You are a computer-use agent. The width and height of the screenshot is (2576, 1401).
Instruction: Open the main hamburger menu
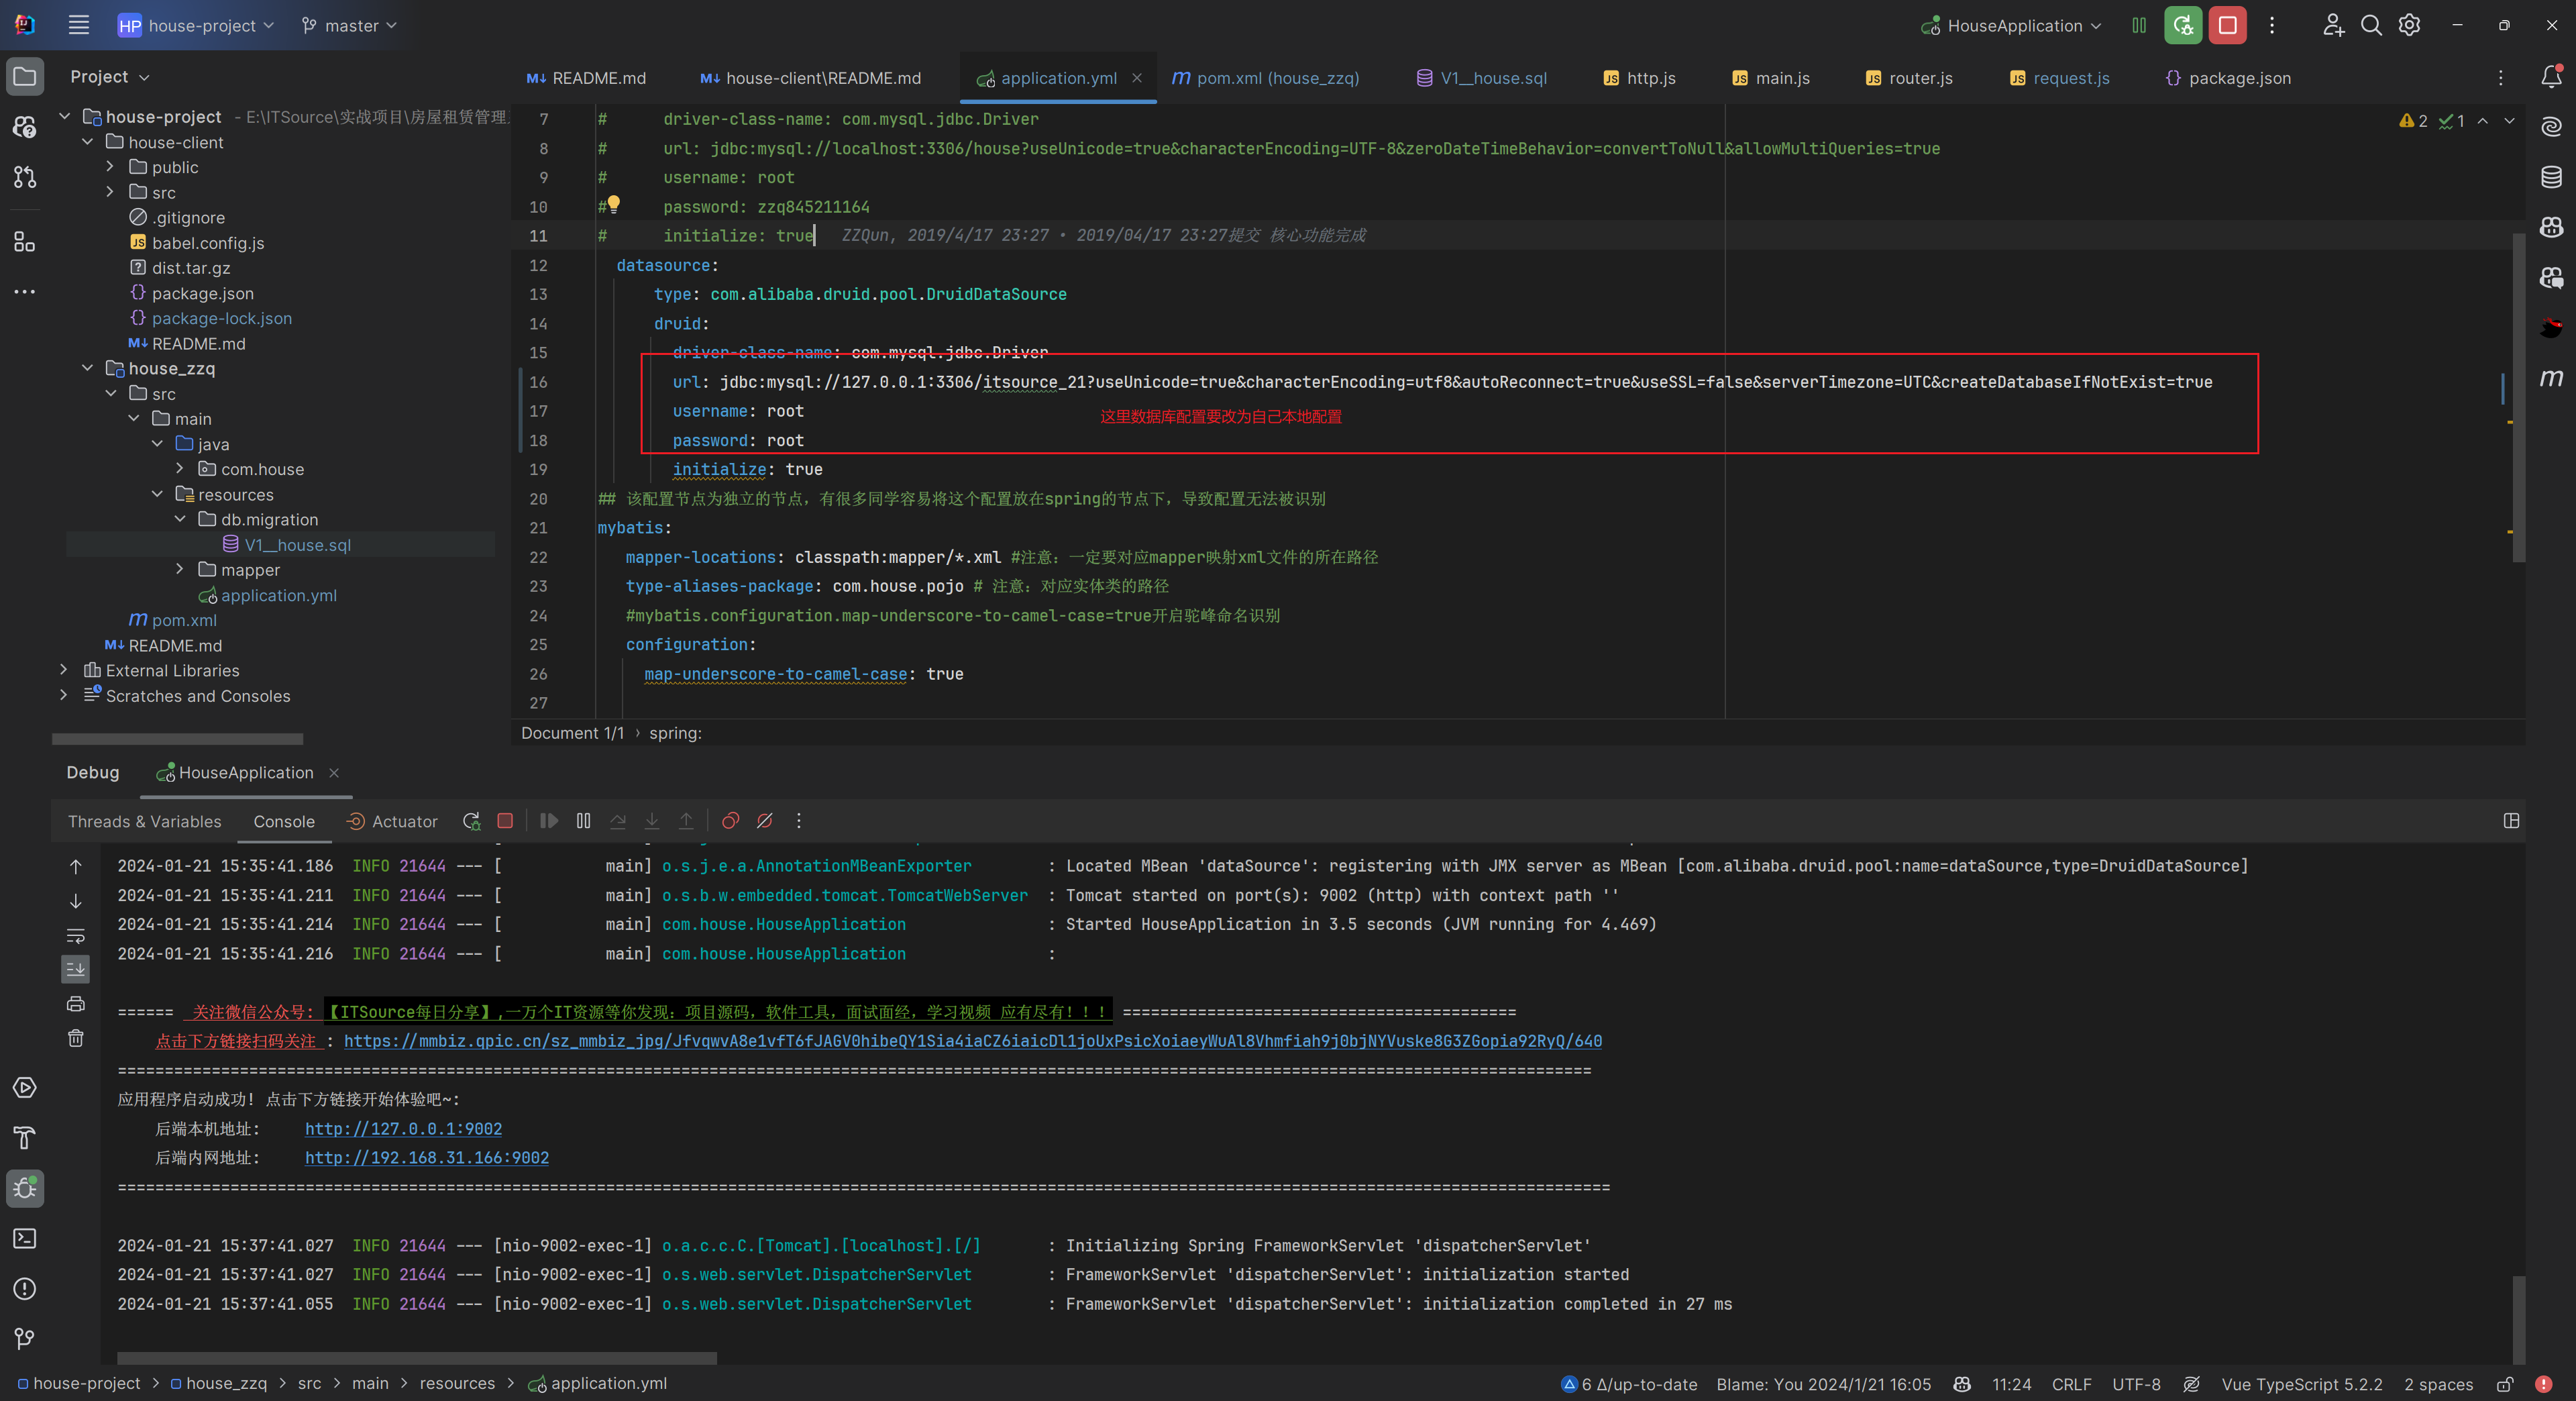pos(79,25)
